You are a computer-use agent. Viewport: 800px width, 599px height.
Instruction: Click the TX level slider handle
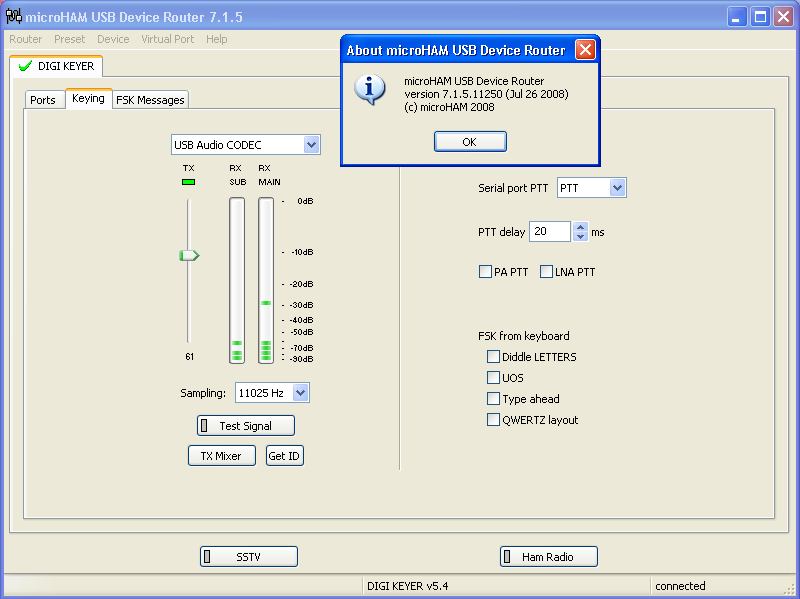189,255
